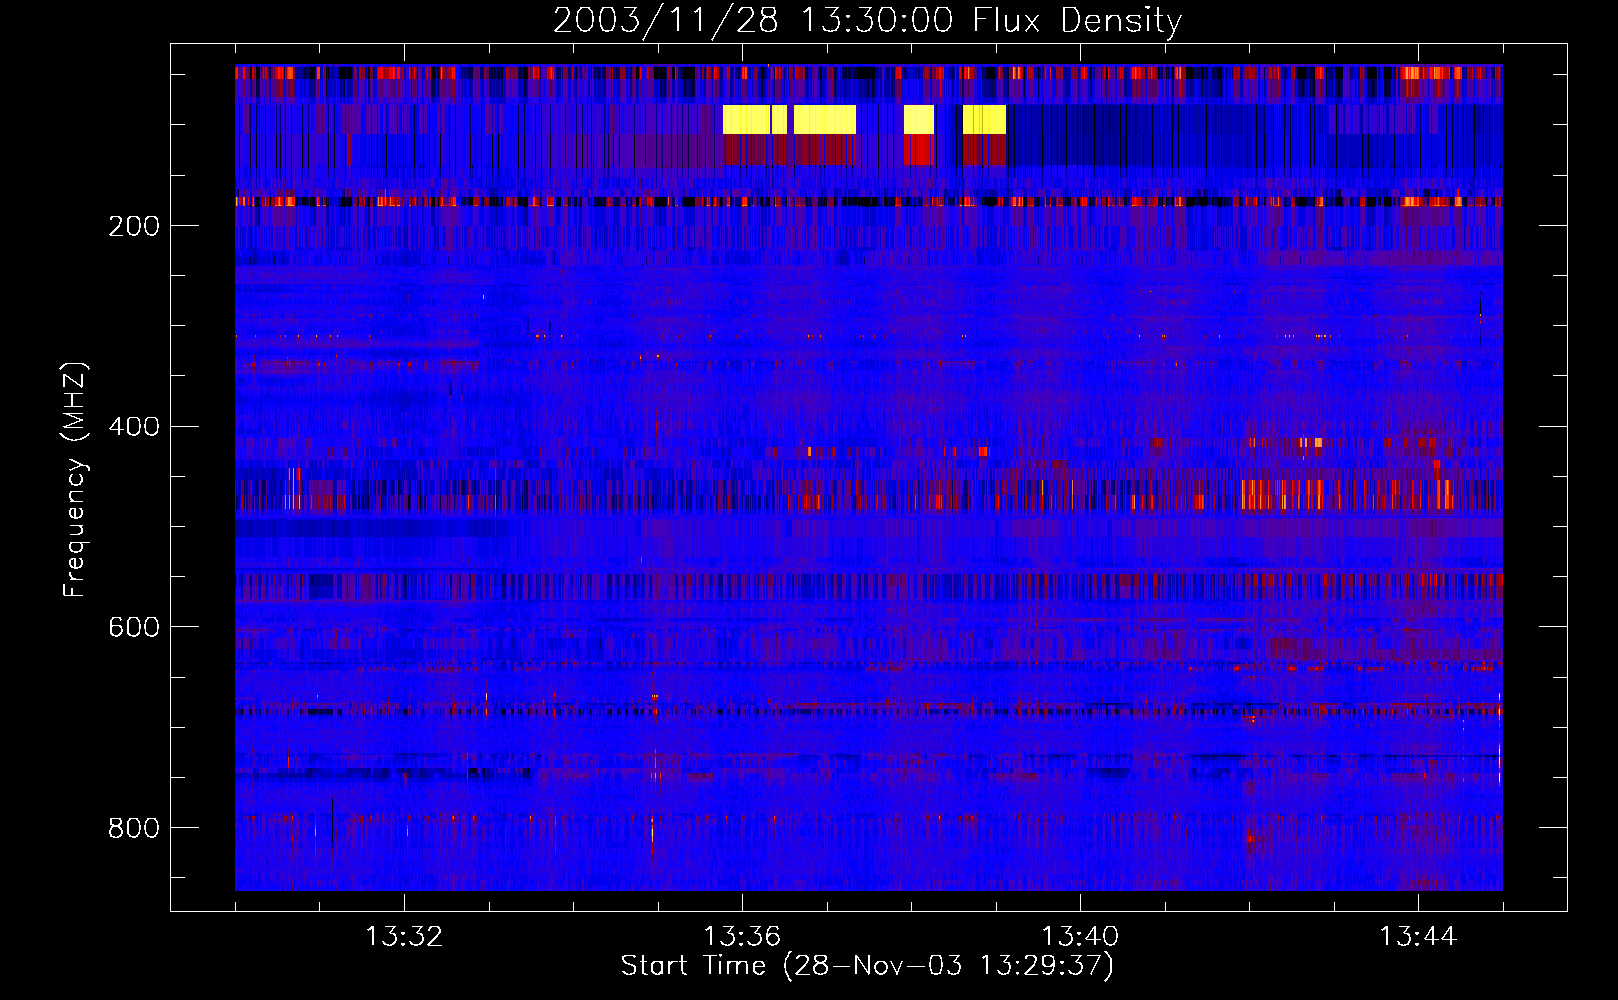The image size is (1618, 1000).
Task: Click the 13:40 time tick label
Action: pos(1080,937)
